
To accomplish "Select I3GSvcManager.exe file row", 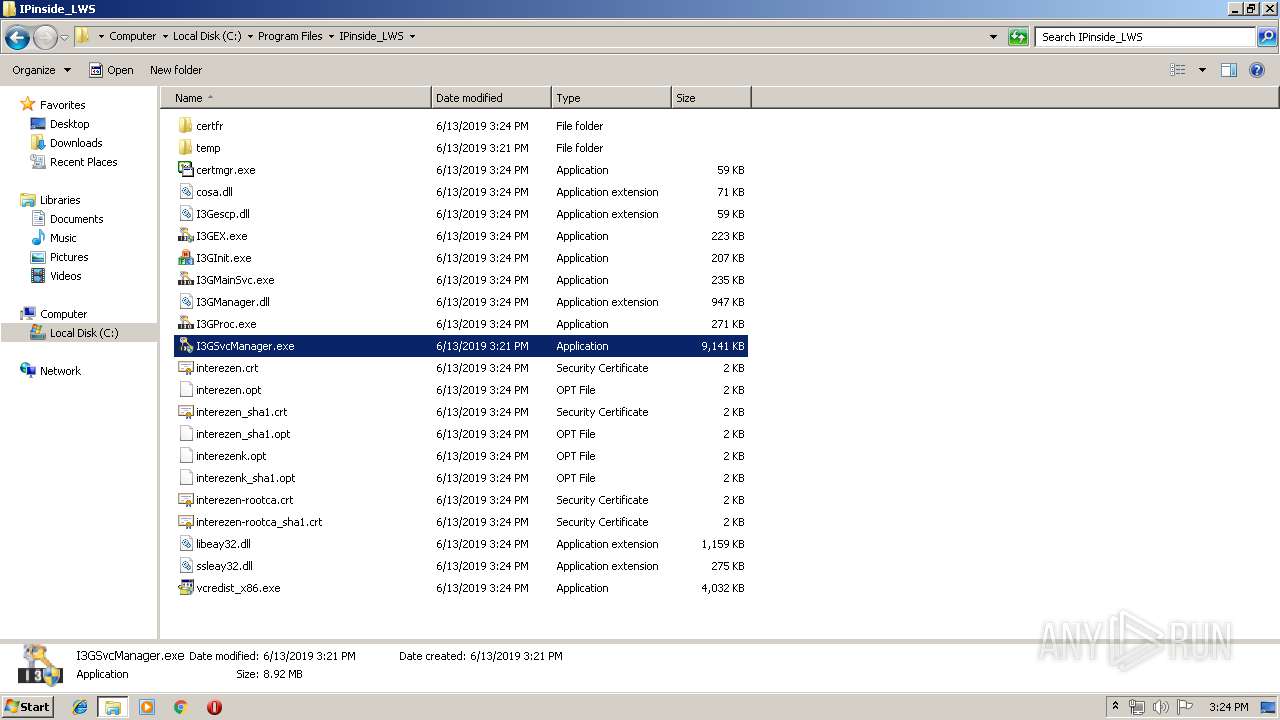I will pyautogui.click(x=461, y=346).
